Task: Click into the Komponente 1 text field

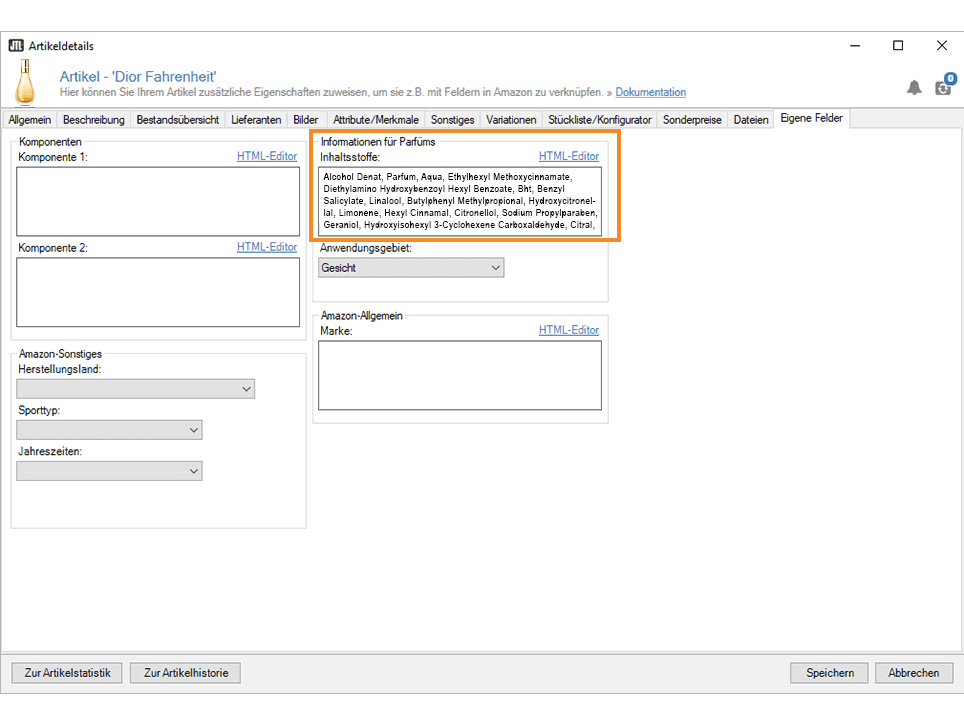Action: [x=158, y=201]
